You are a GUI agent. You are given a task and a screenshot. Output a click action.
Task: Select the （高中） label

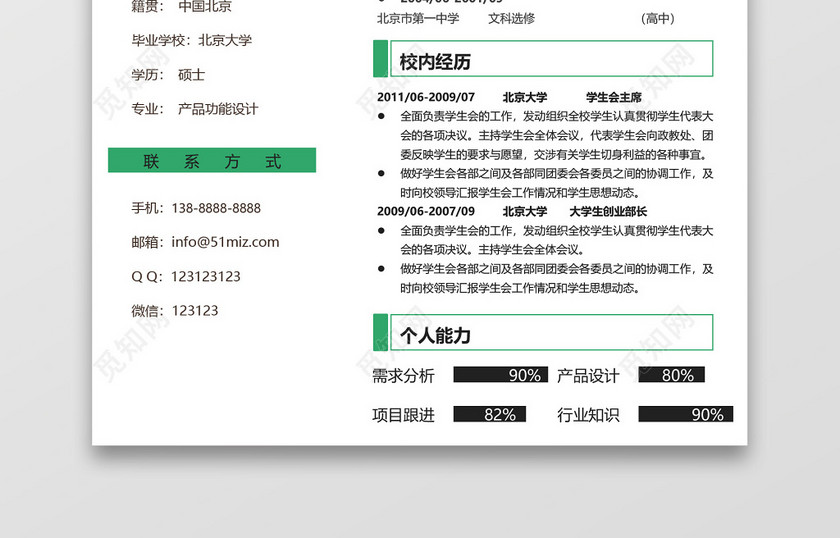point(657,18)
